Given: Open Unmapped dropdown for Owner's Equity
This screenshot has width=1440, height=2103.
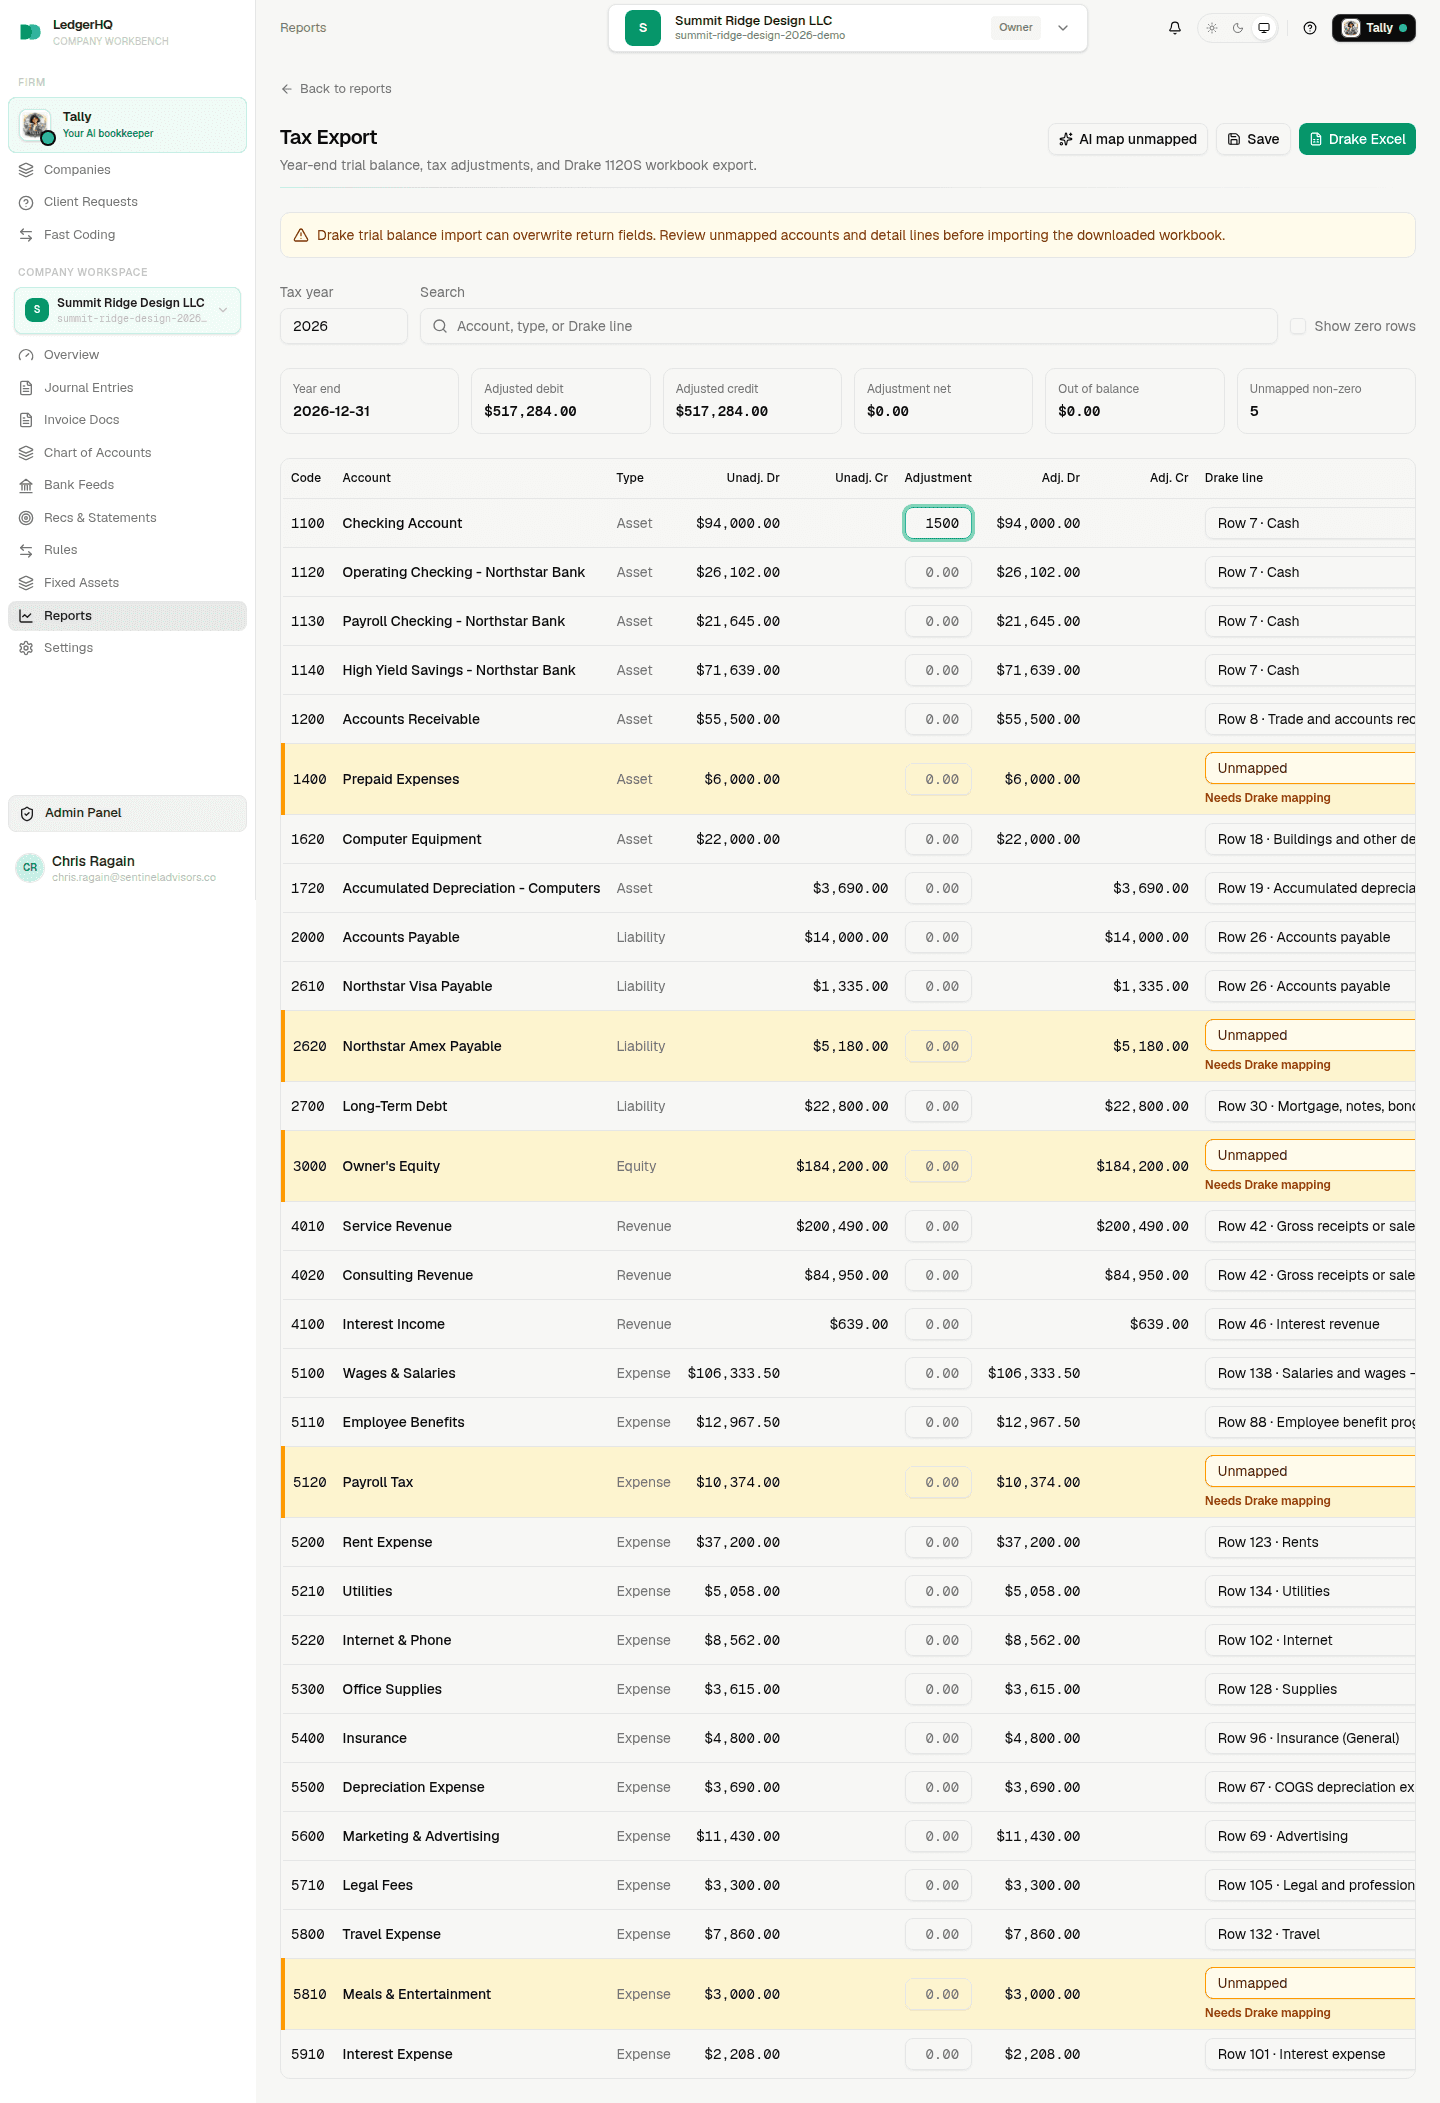Looking at the screenshot, I should (1310, 1155).
